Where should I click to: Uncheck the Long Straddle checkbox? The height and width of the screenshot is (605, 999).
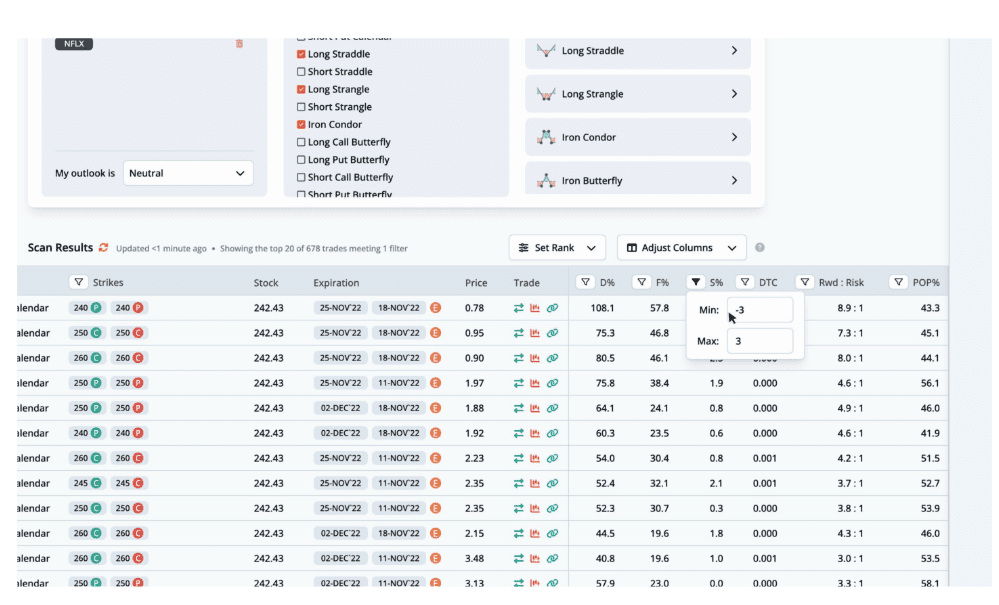pyautogui.click(x=302, y=54)
